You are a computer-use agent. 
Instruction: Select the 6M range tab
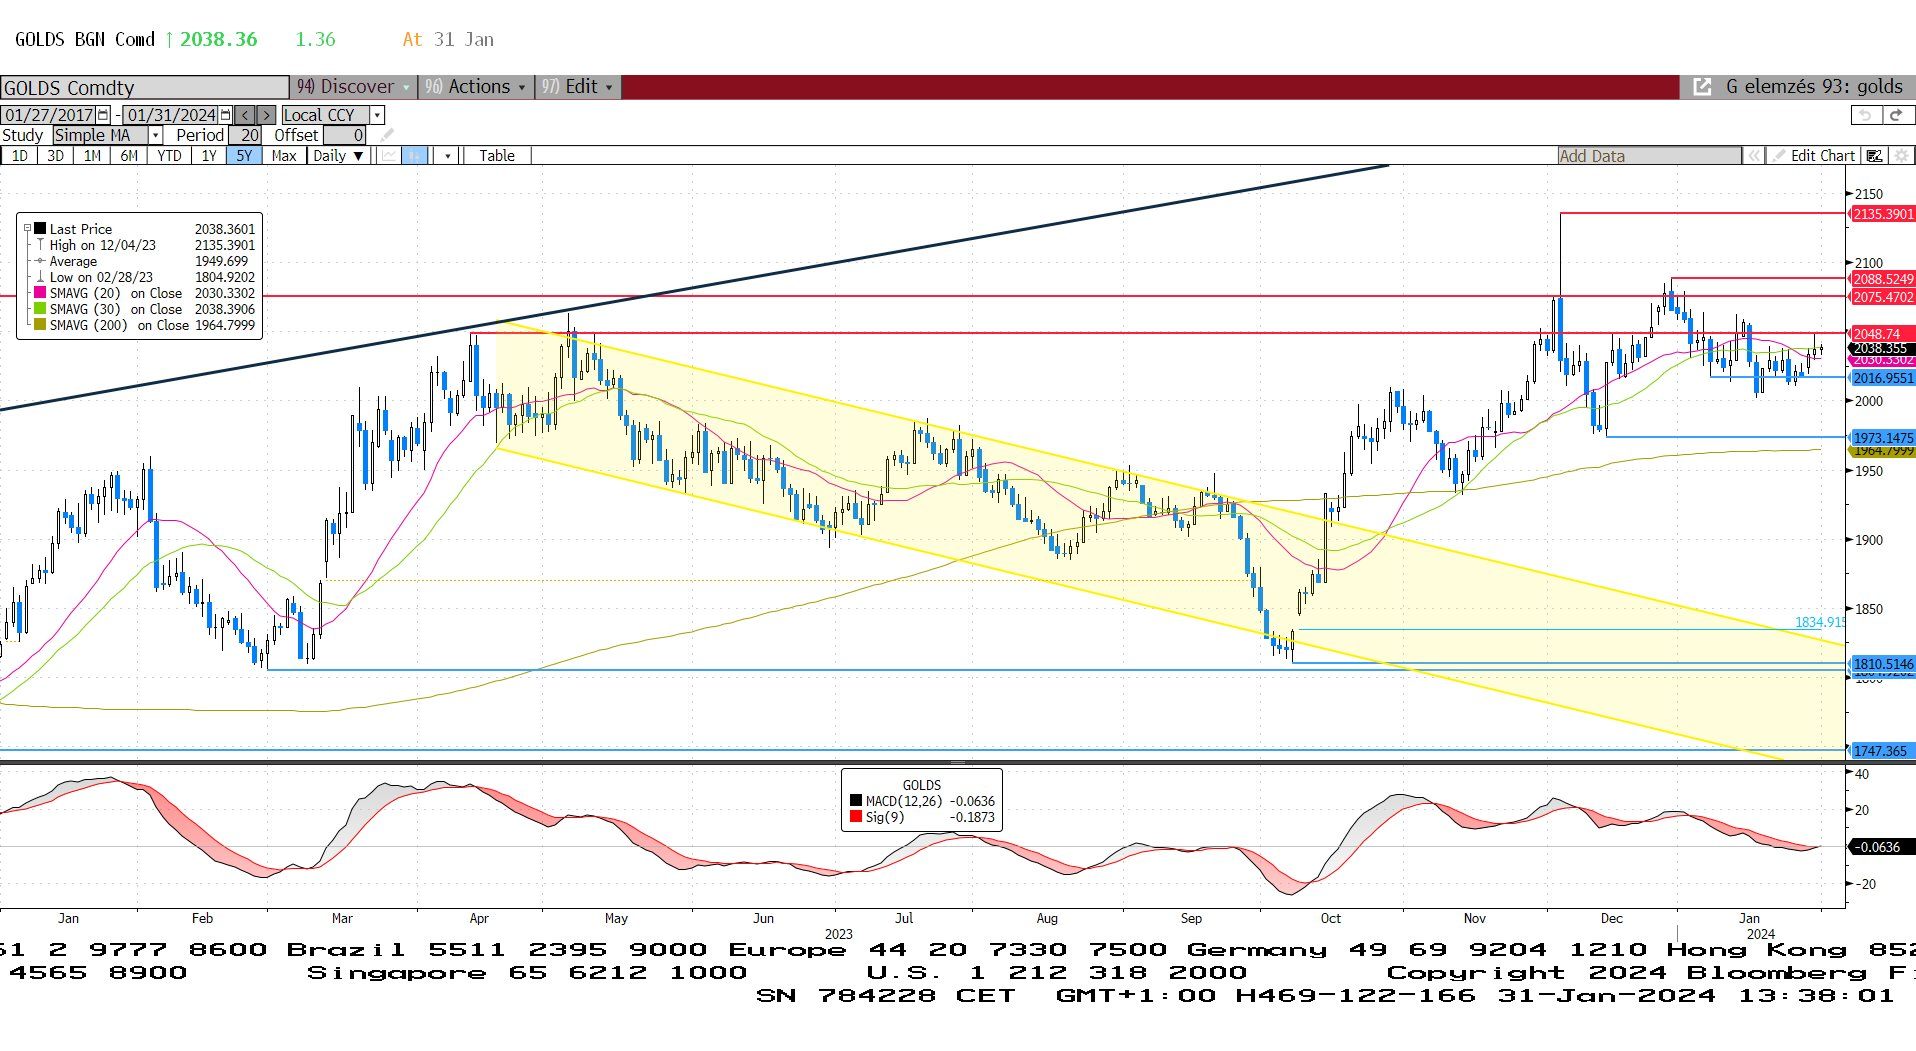pyautogui.click(x=129, y=155)
